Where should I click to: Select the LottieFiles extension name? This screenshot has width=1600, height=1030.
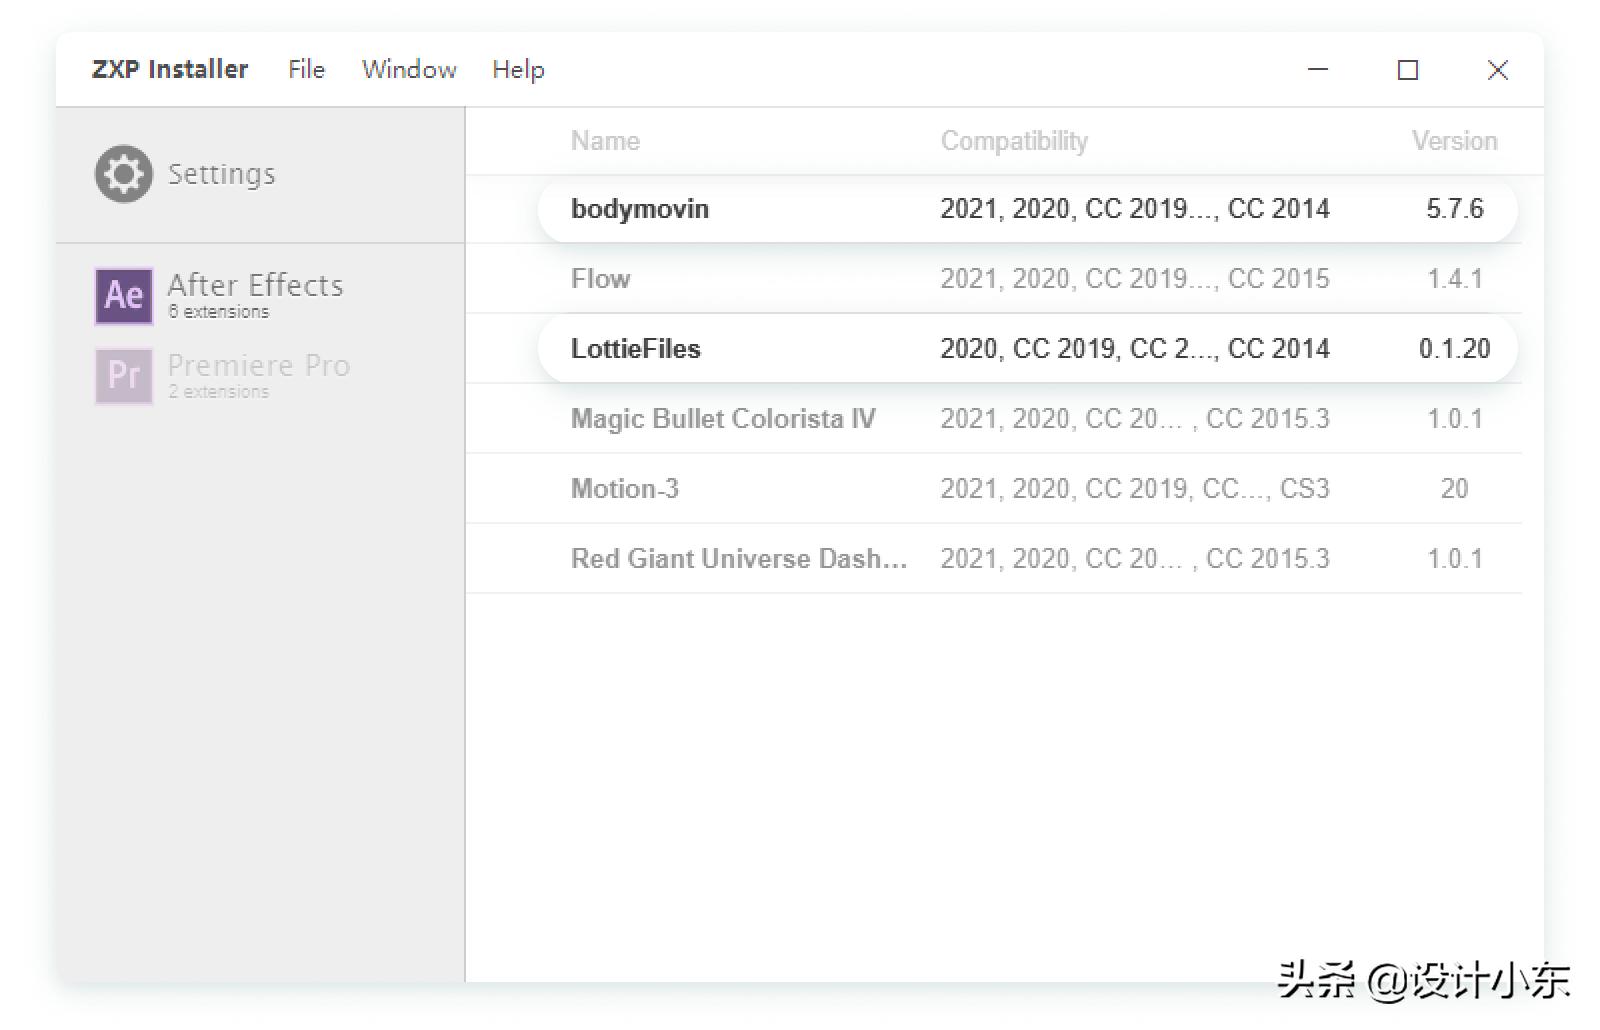pyautogui.click(x=636, y=349)
